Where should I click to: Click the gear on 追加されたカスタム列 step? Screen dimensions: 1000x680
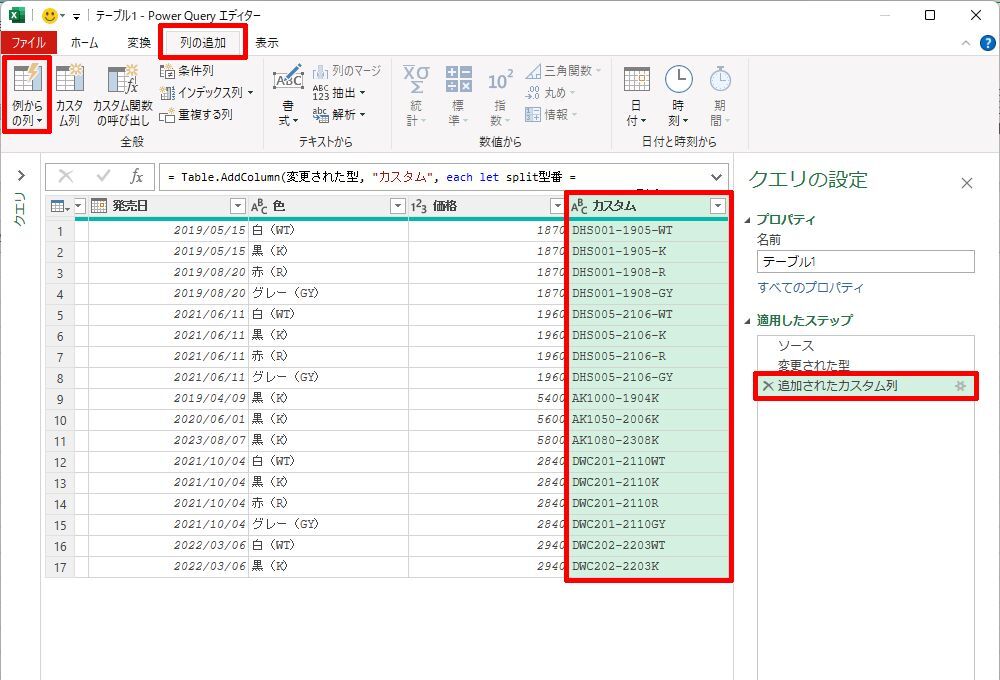960,386
